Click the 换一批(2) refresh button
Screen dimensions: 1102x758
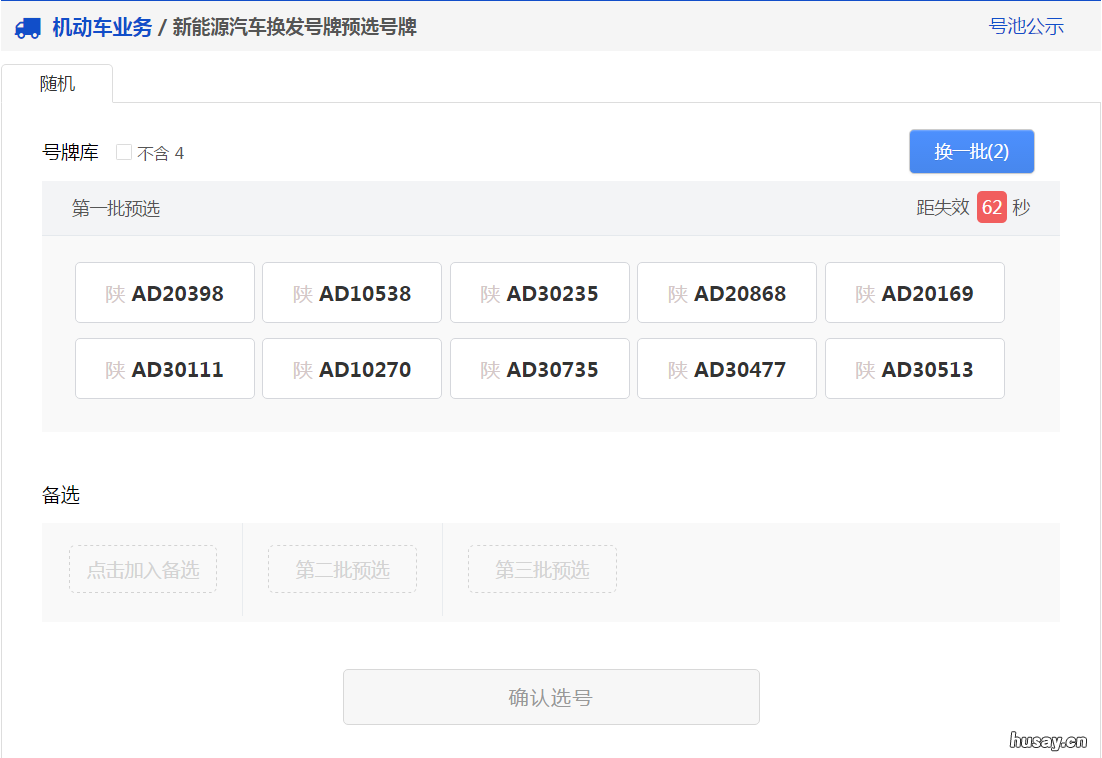(x=971, y=151)
